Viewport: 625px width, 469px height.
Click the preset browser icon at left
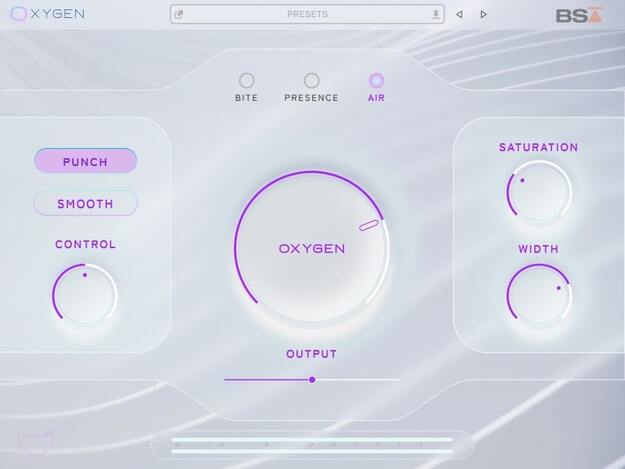(179, 14)
